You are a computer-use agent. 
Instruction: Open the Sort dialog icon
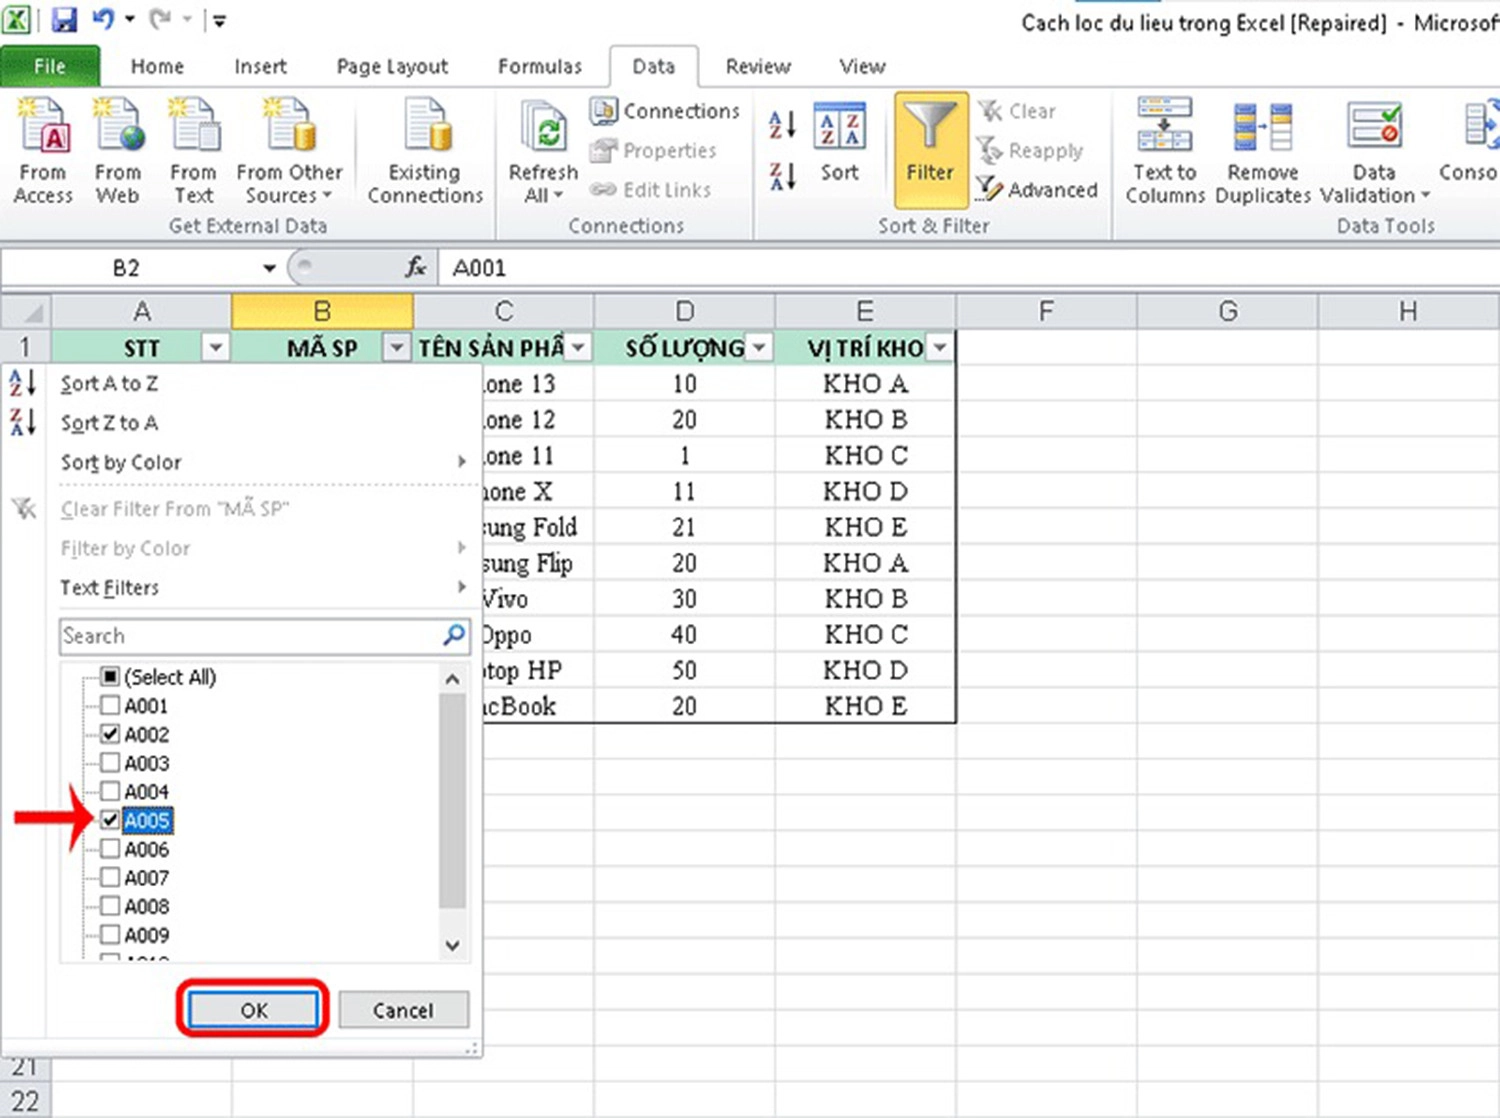(840, 143)
